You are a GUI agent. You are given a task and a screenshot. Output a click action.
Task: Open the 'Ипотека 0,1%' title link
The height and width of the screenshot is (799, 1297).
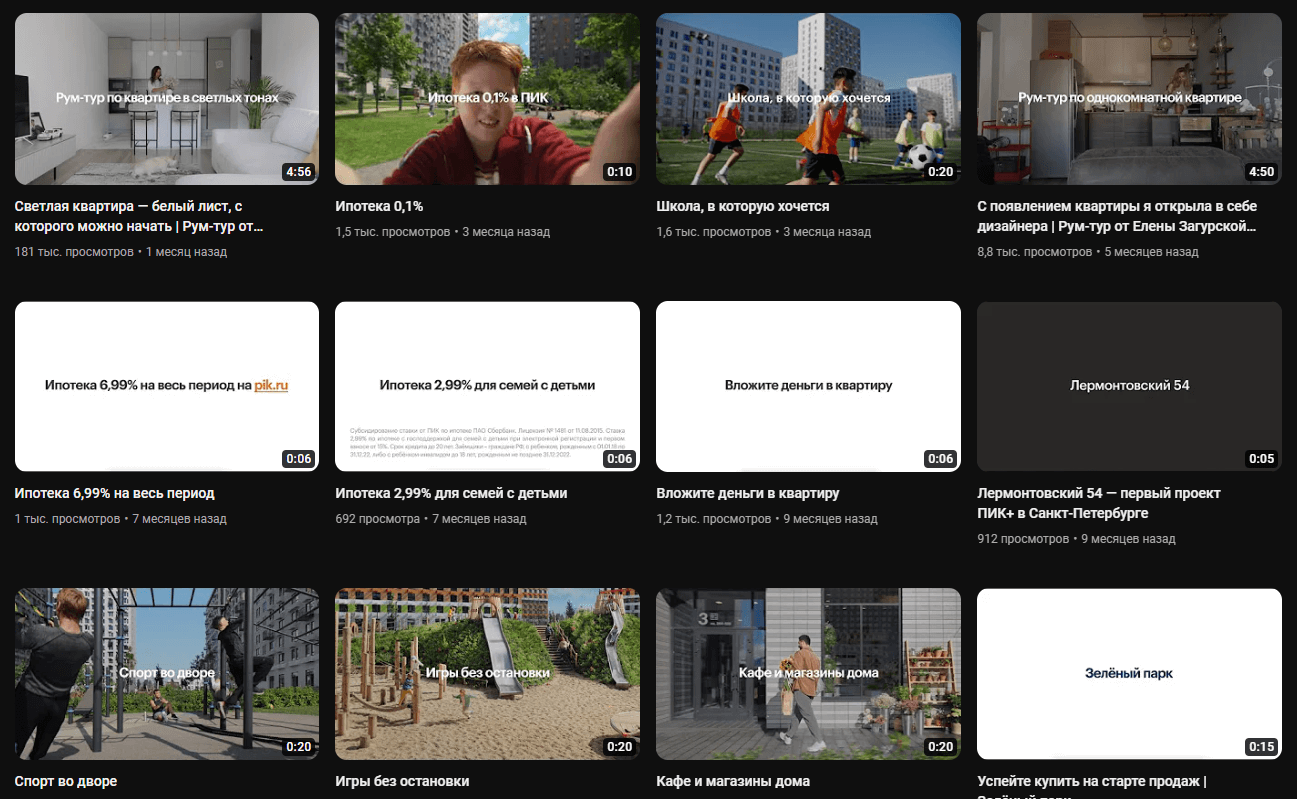pos(379,206)
